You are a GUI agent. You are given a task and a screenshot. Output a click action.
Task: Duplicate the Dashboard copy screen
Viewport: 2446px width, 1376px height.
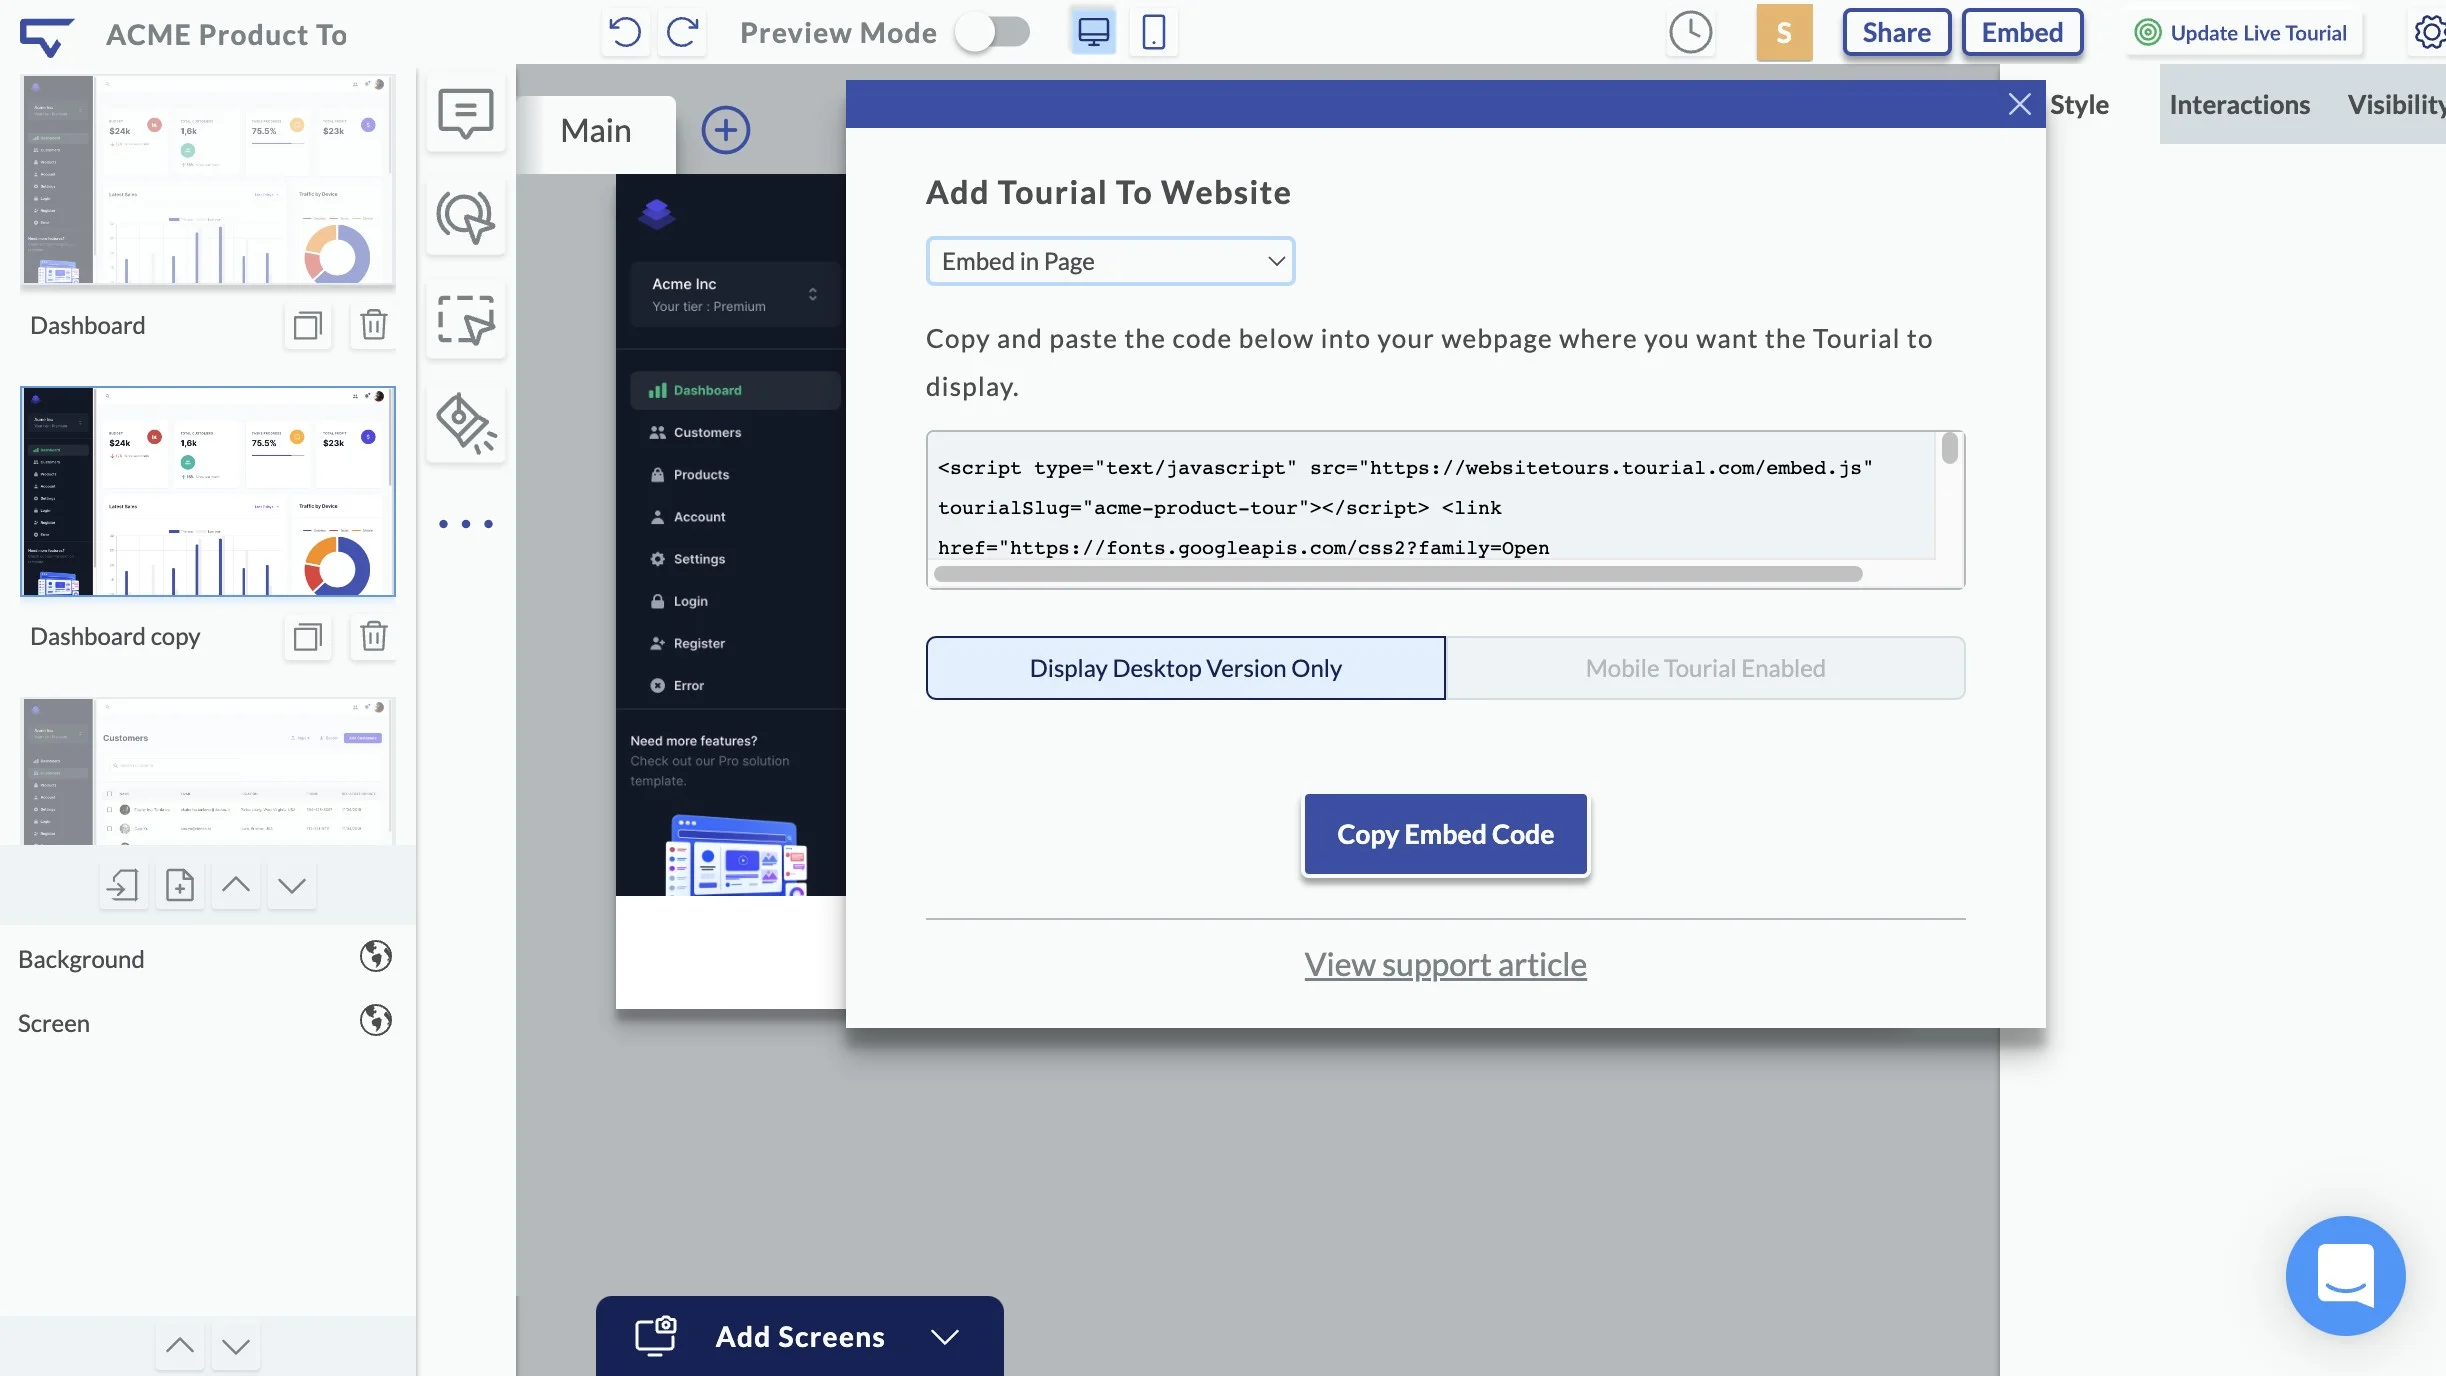point(308,636)
